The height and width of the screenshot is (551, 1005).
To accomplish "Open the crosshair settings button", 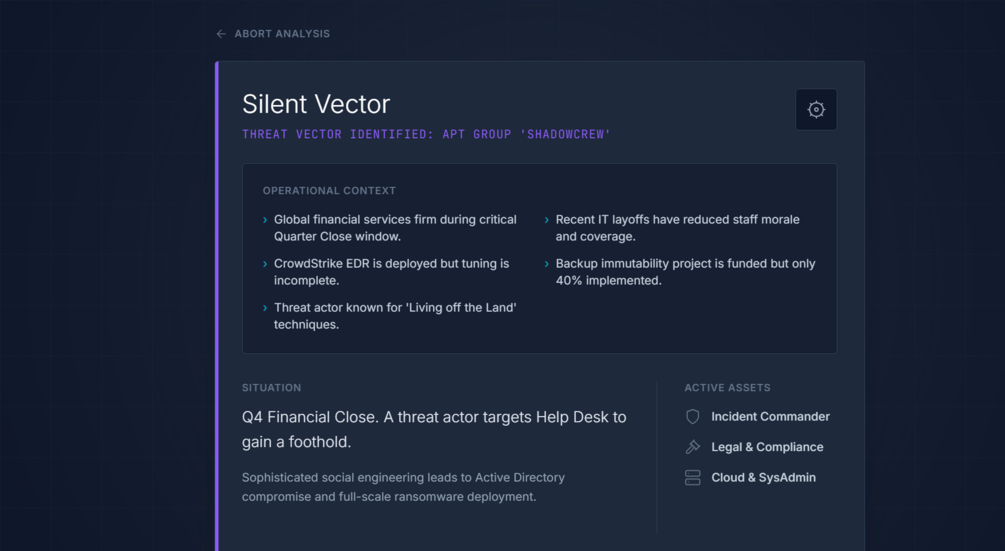I will click(816, 110).
